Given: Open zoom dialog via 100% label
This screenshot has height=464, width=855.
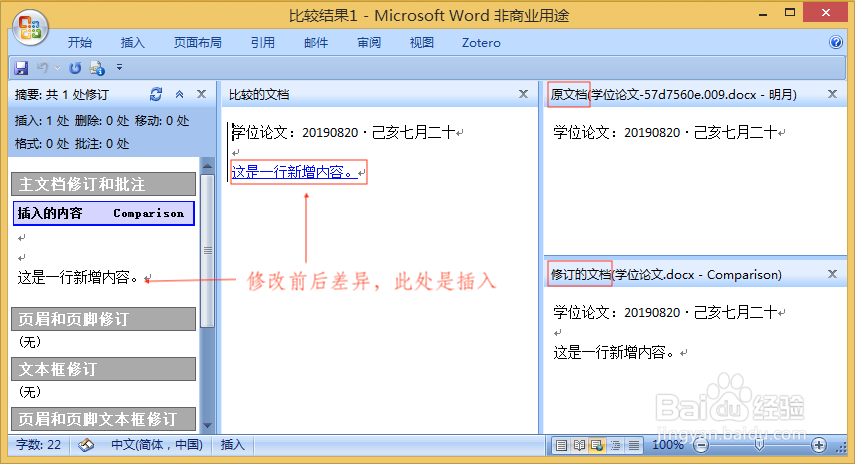Looking at the screenshot, I should click(668, 445).
